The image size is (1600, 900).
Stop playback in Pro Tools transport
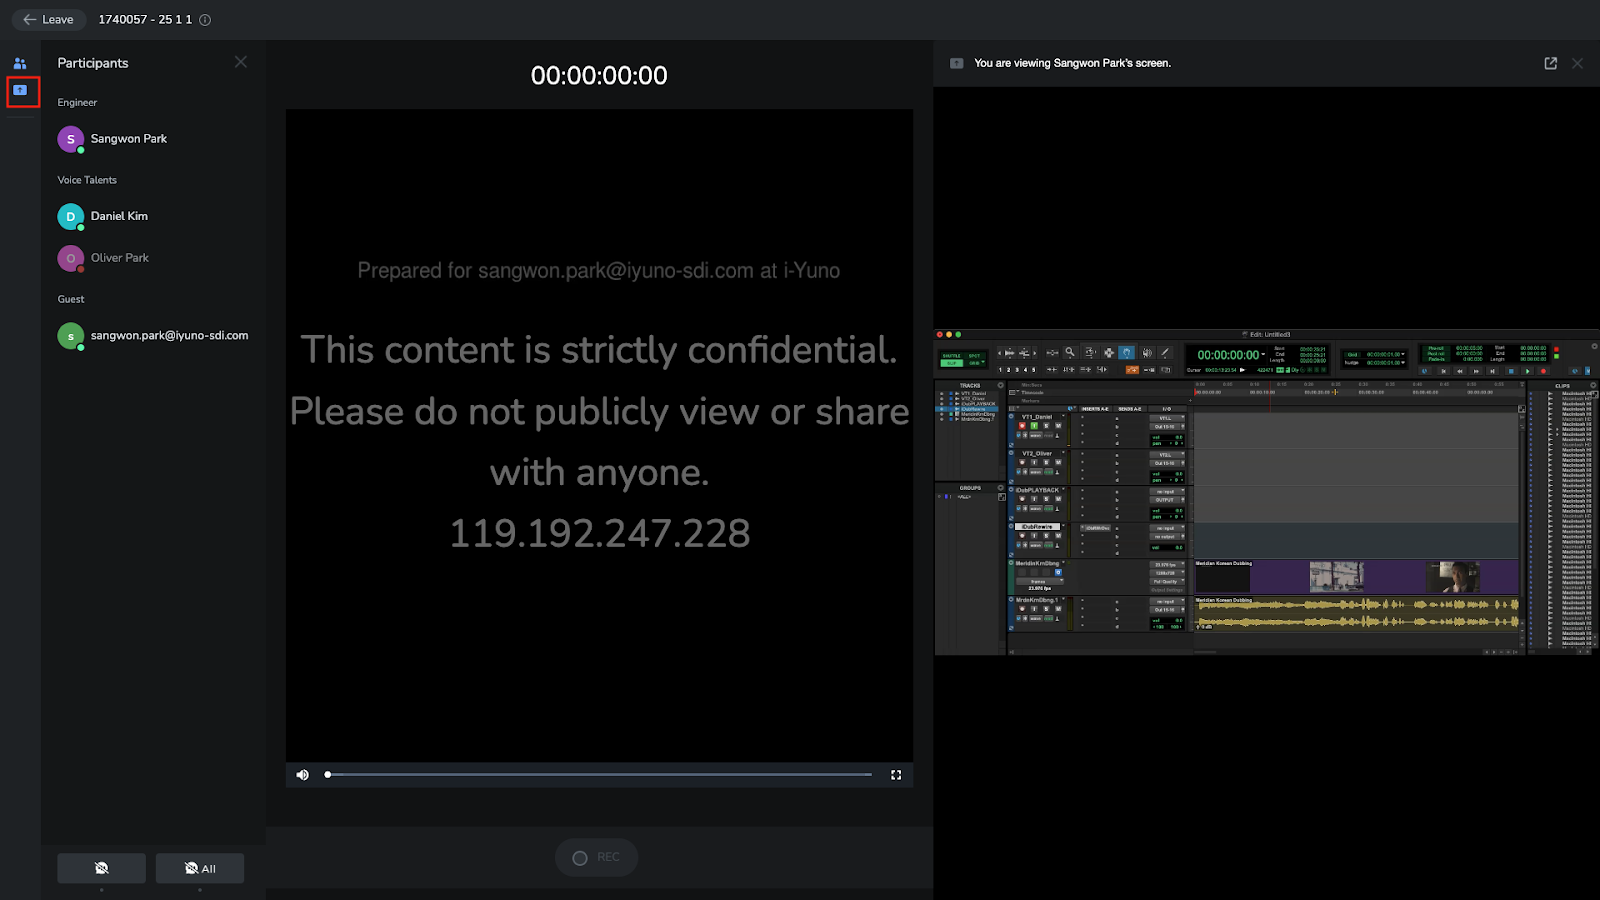point(1510,371)
